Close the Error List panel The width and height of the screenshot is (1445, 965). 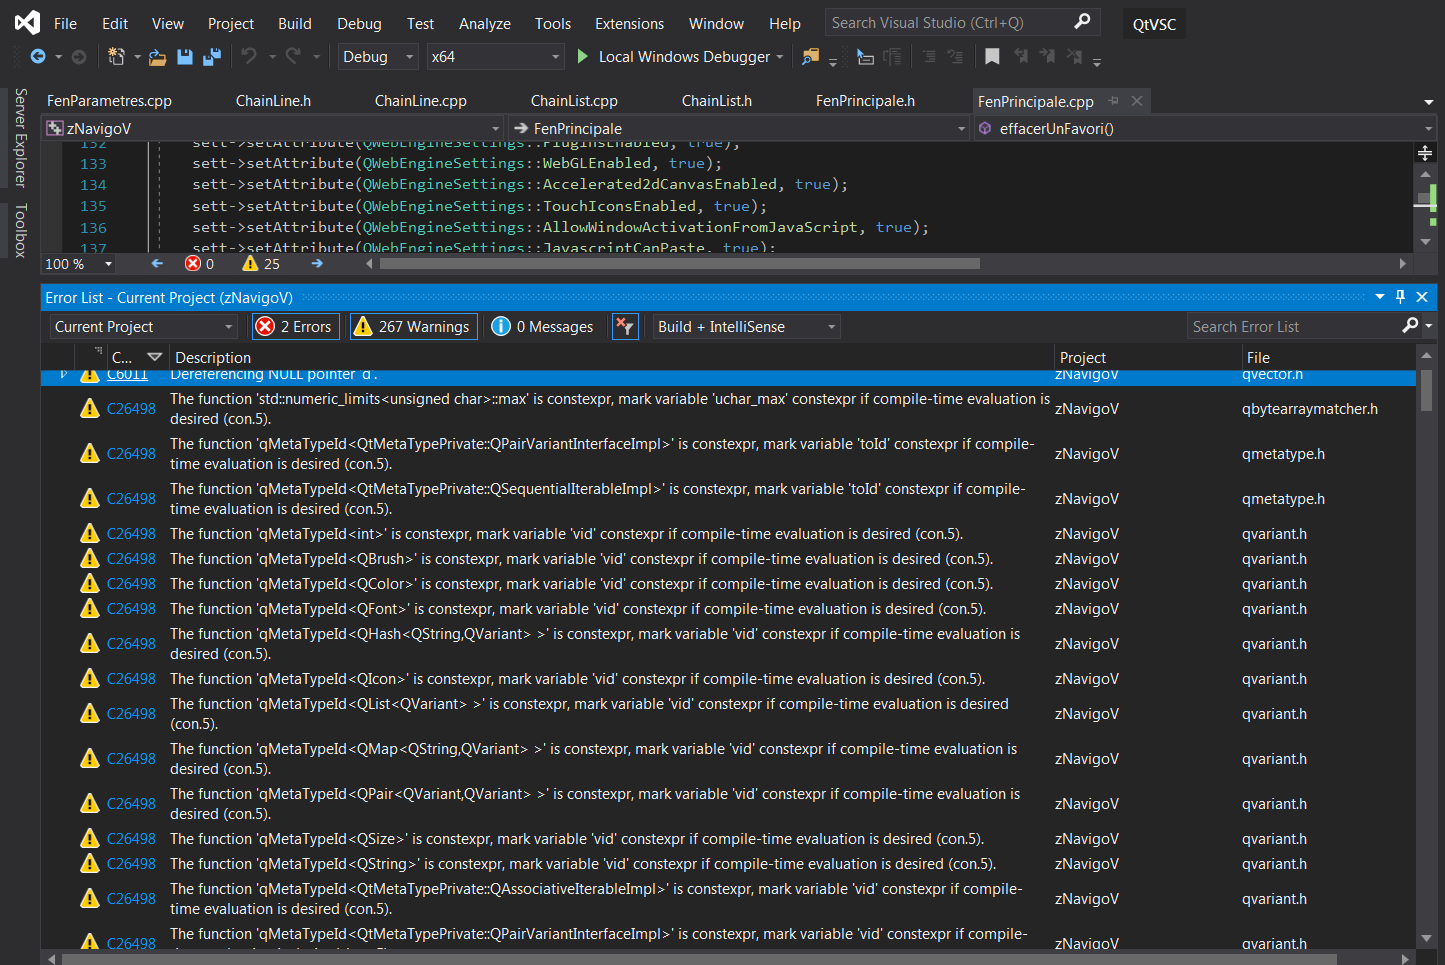tap(1422, 297)
